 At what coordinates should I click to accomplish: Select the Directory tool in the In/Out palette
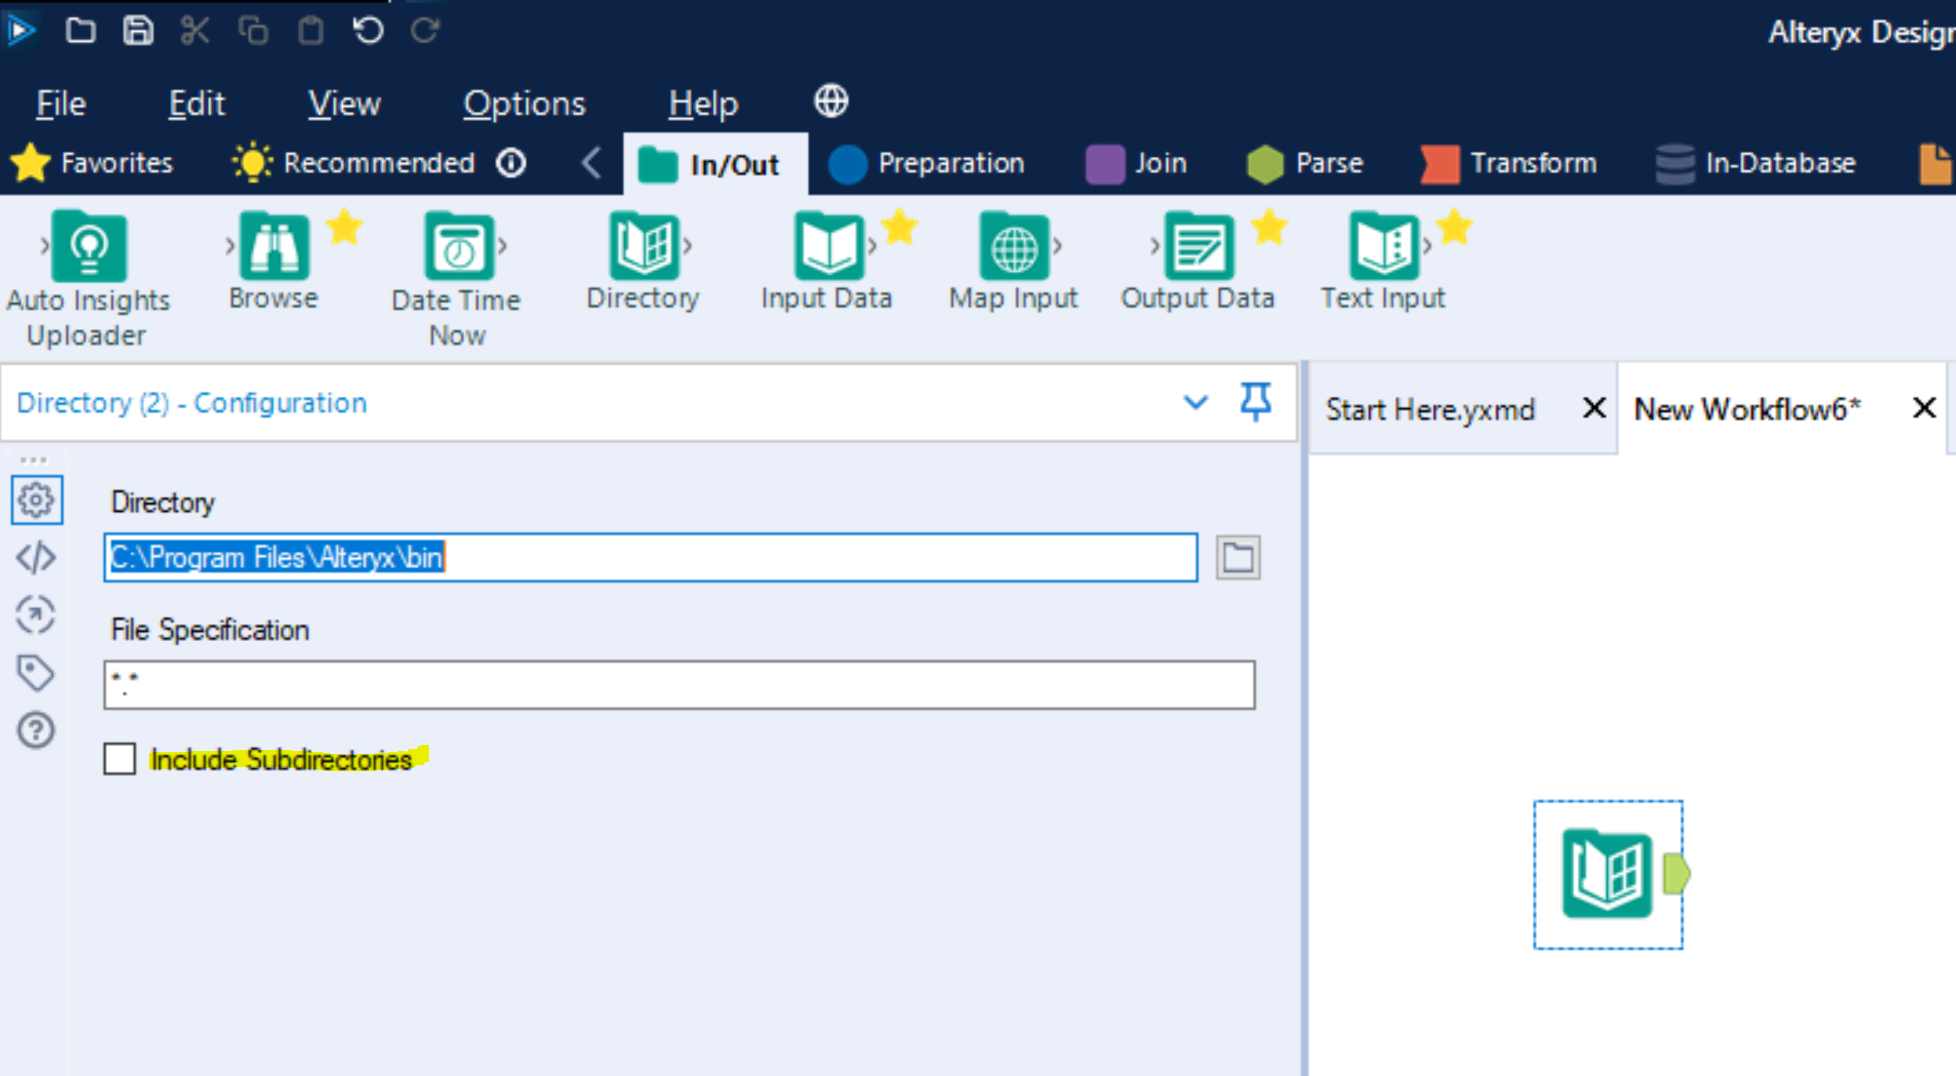tap(643, 248)
